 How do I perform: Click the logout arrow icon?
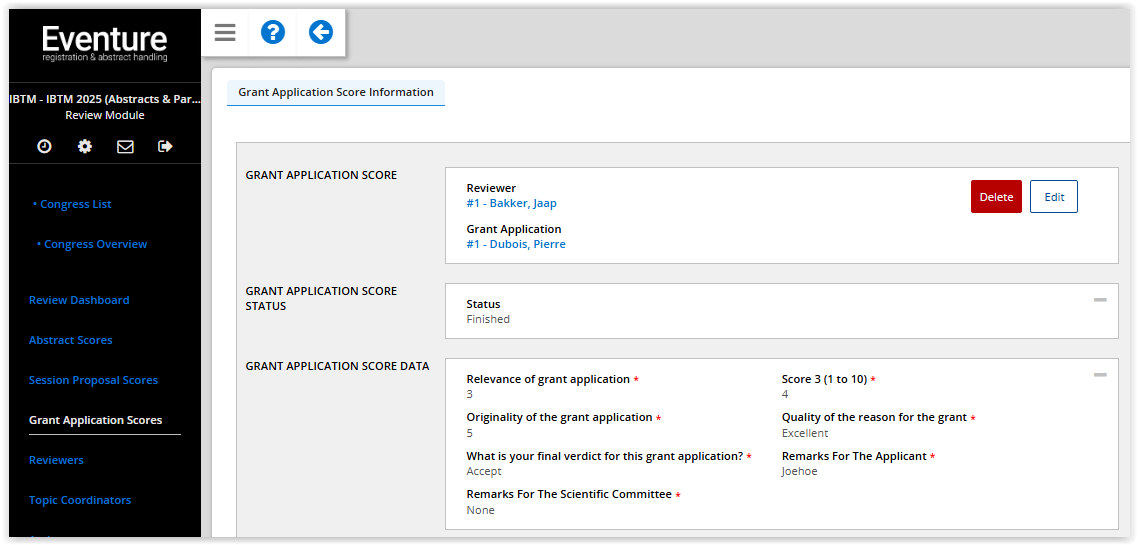(x=165, y=146)
